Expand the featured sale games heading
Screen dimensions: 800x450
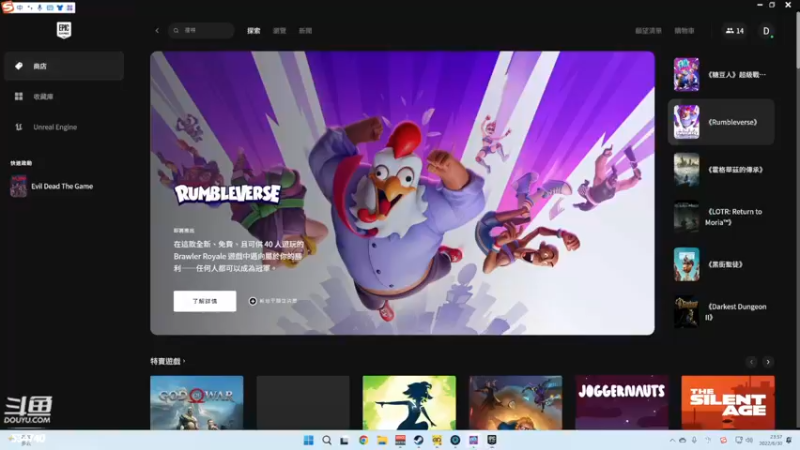click(168, 361)
